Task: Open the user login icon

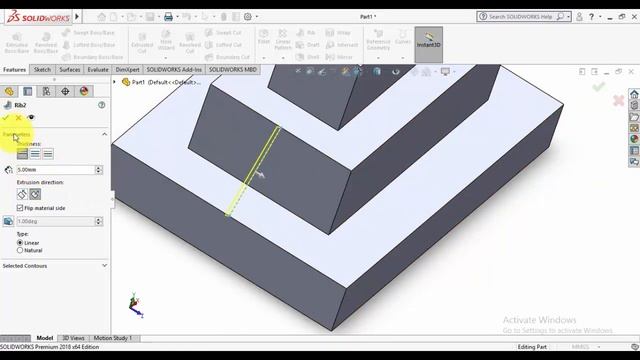Action: click(x=579, y=17)
